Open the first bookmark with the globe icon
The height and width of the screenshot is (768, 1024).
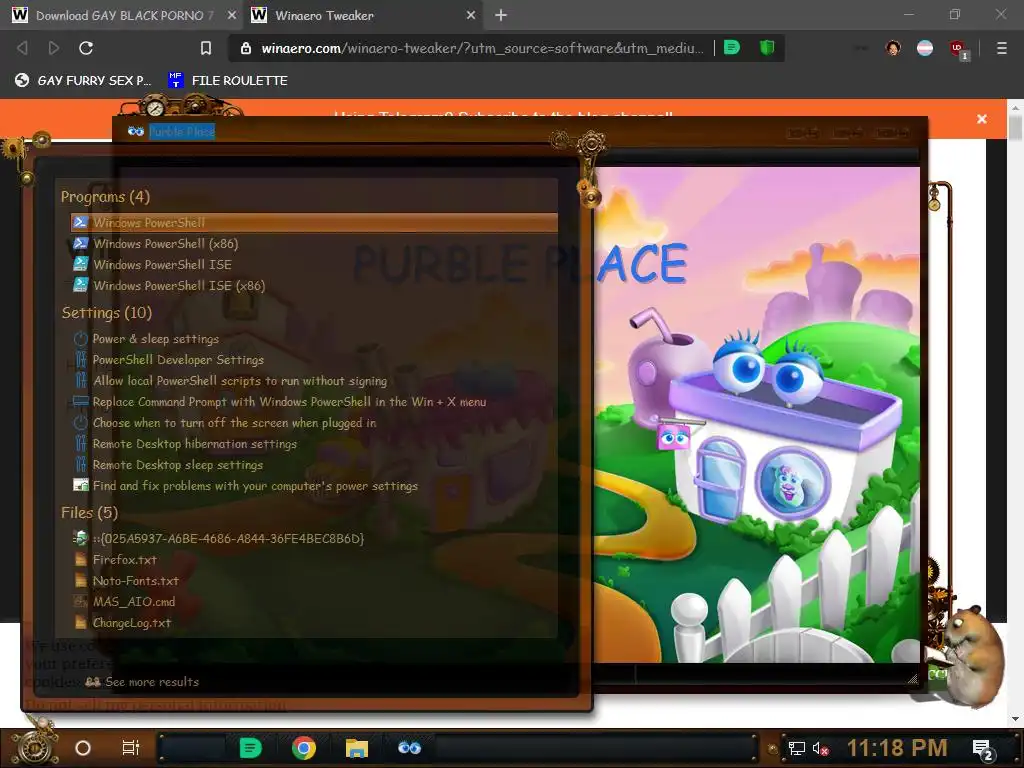[83, 80]
